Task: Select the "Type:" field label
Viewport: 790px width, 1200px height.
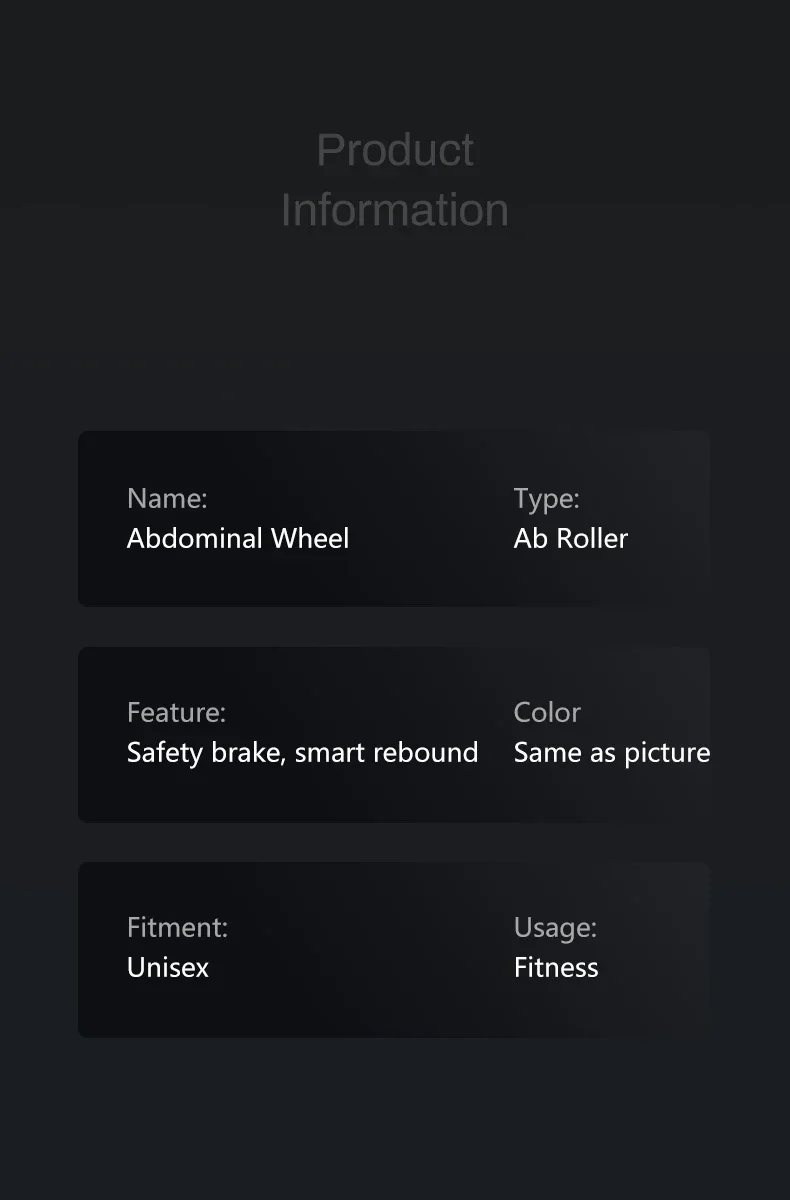Action: pos(546,498)
